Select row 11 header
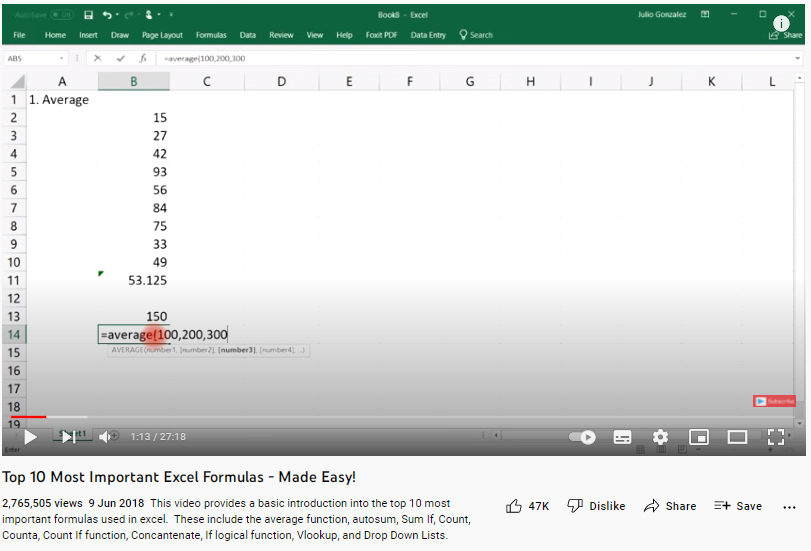811x551 pixels. [x=14, y=280]
